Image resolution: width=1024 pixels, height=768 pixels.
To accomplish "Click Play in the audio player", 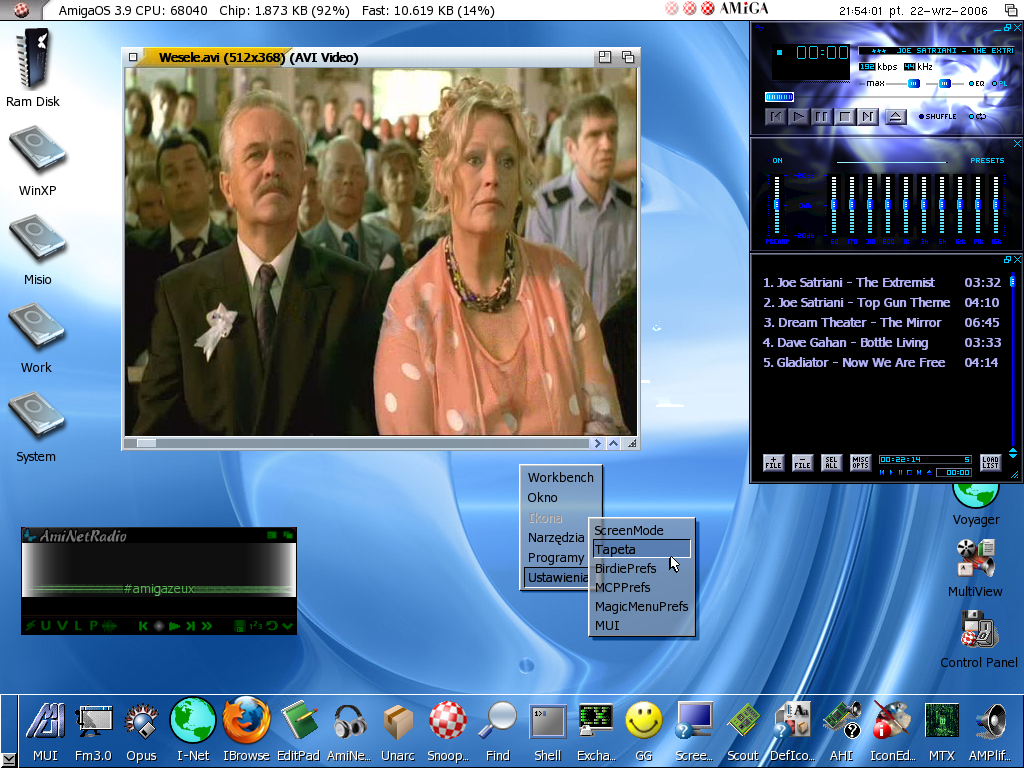I will 798,116.
